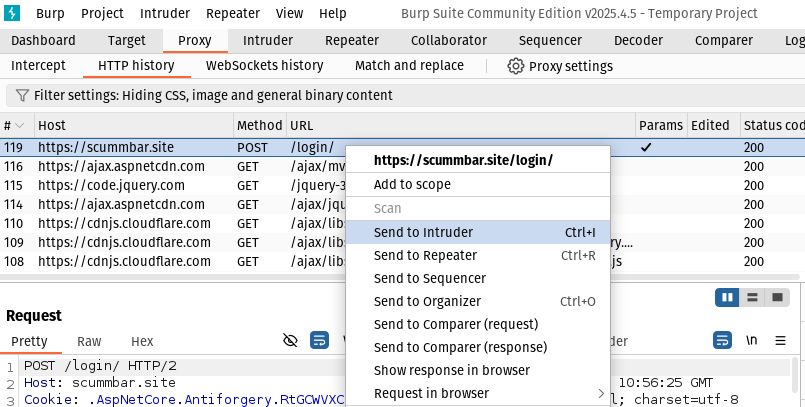Viewport: 805px width, 407px height.
Task: Sort by Method column header
Action: click(x=259, y=126)
